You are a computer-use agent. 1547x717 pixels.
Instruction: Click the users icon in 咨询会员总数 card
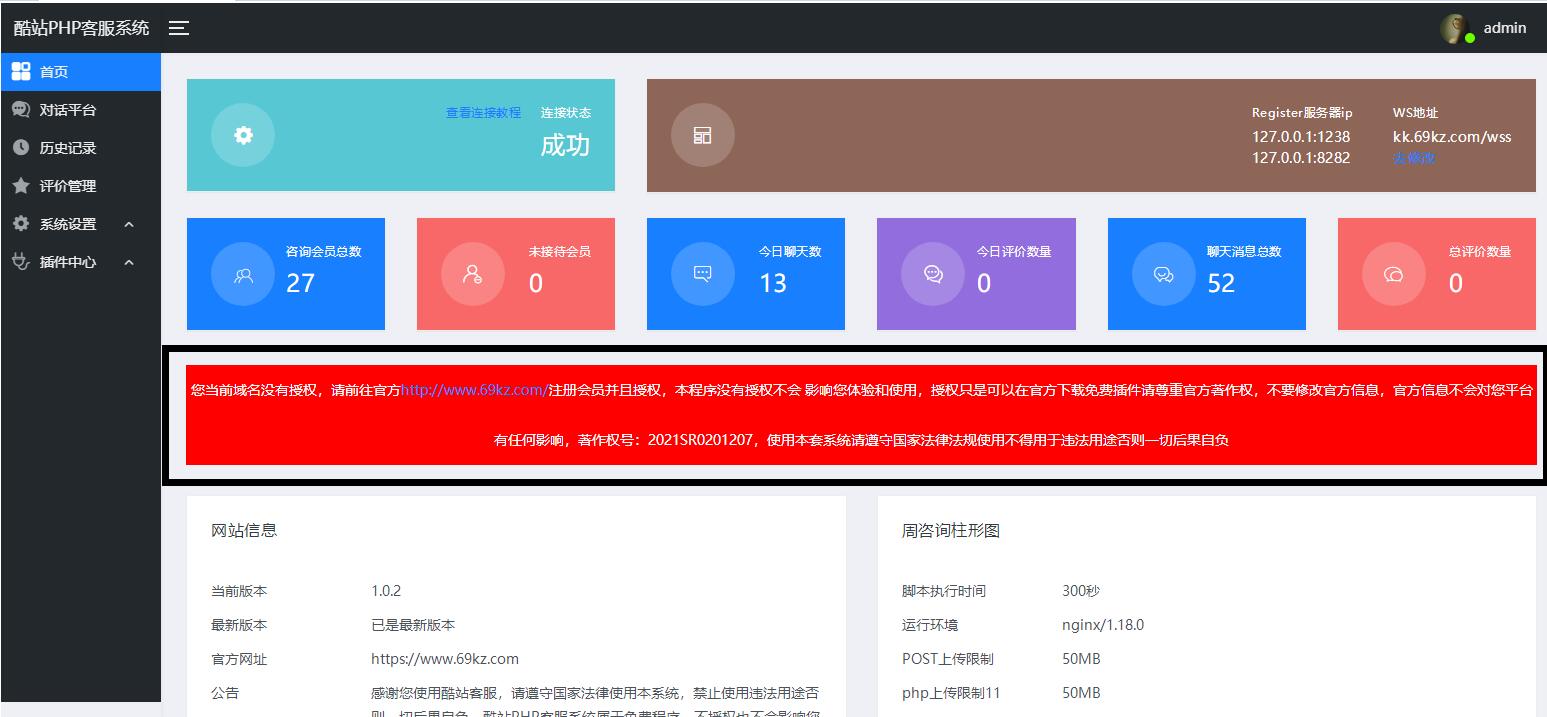point(243,275)
